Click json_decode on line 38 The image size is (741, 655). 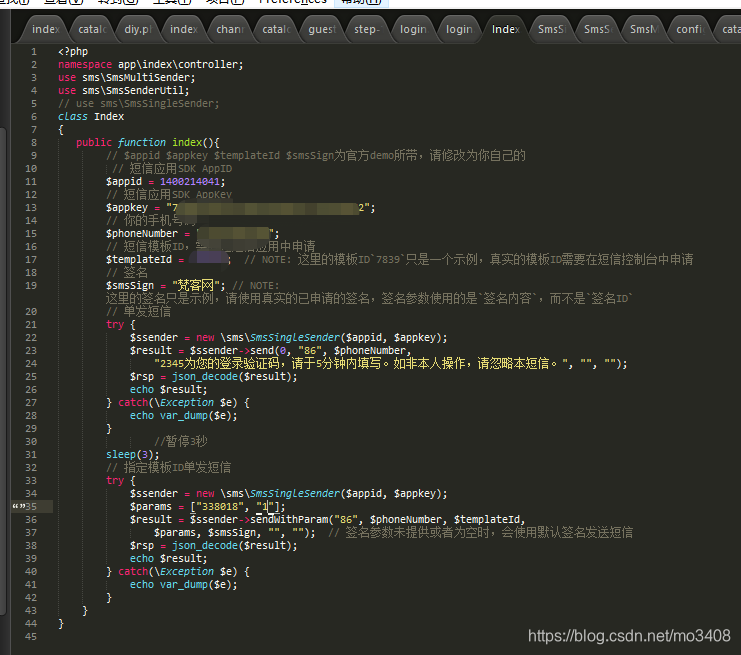tap(205, 545)
